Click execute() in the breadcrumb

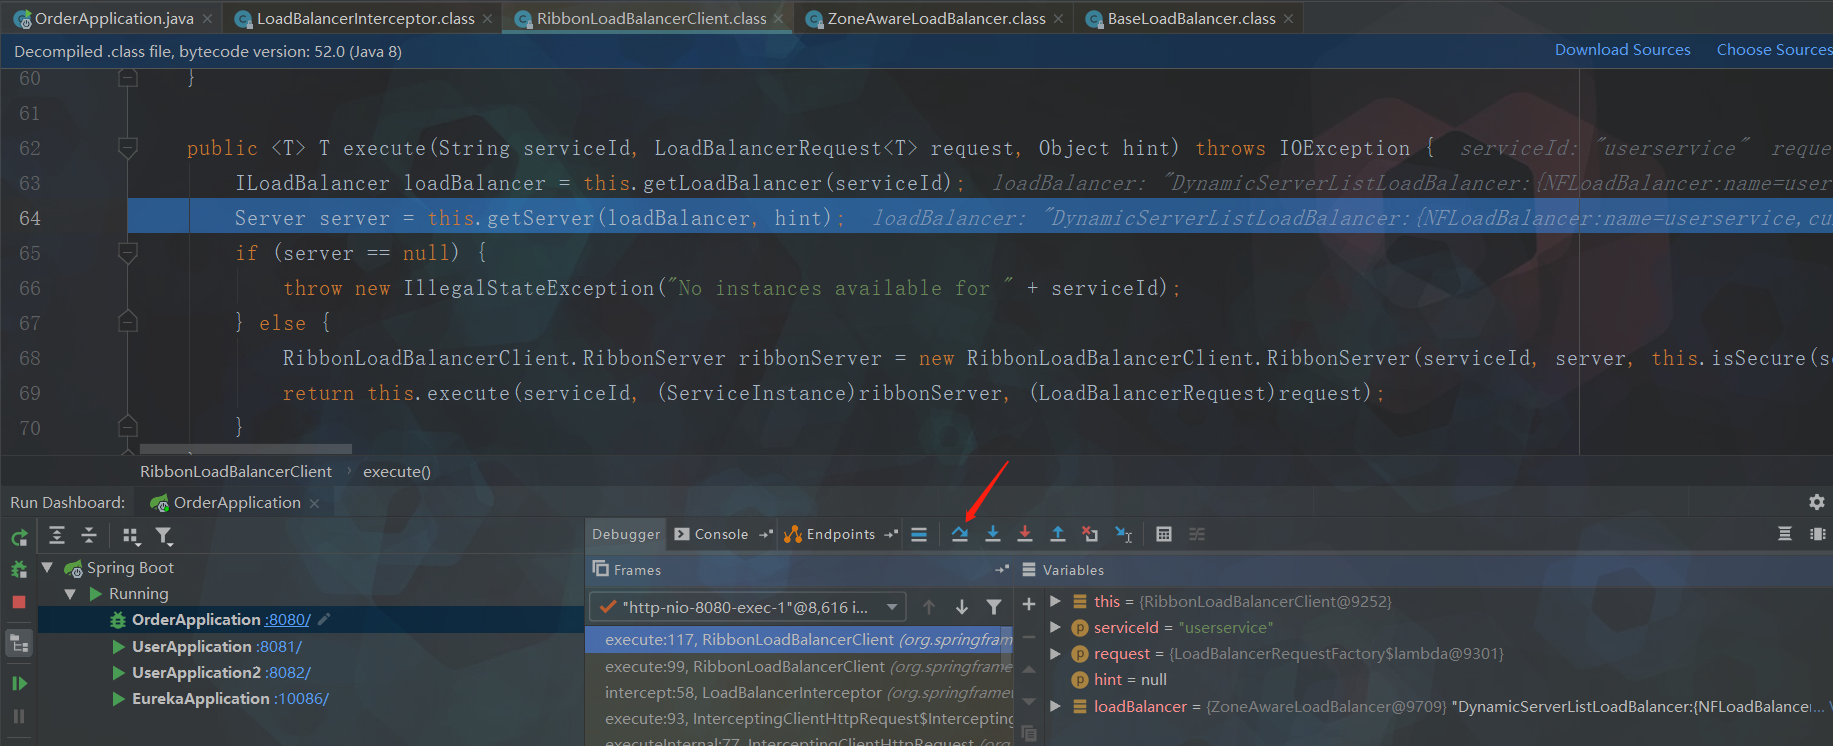point(397,471)
